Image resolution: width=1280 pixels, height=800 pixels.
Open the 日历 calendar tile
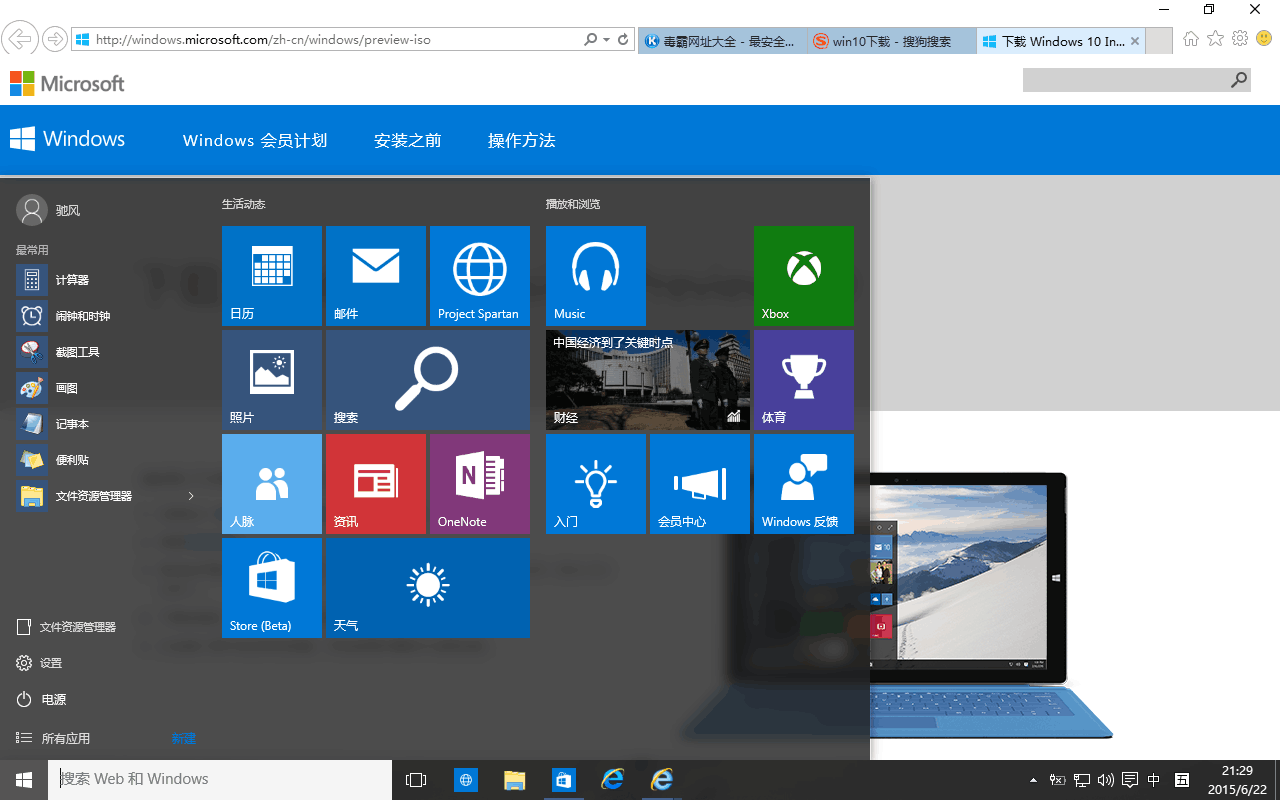pos(272,275)
